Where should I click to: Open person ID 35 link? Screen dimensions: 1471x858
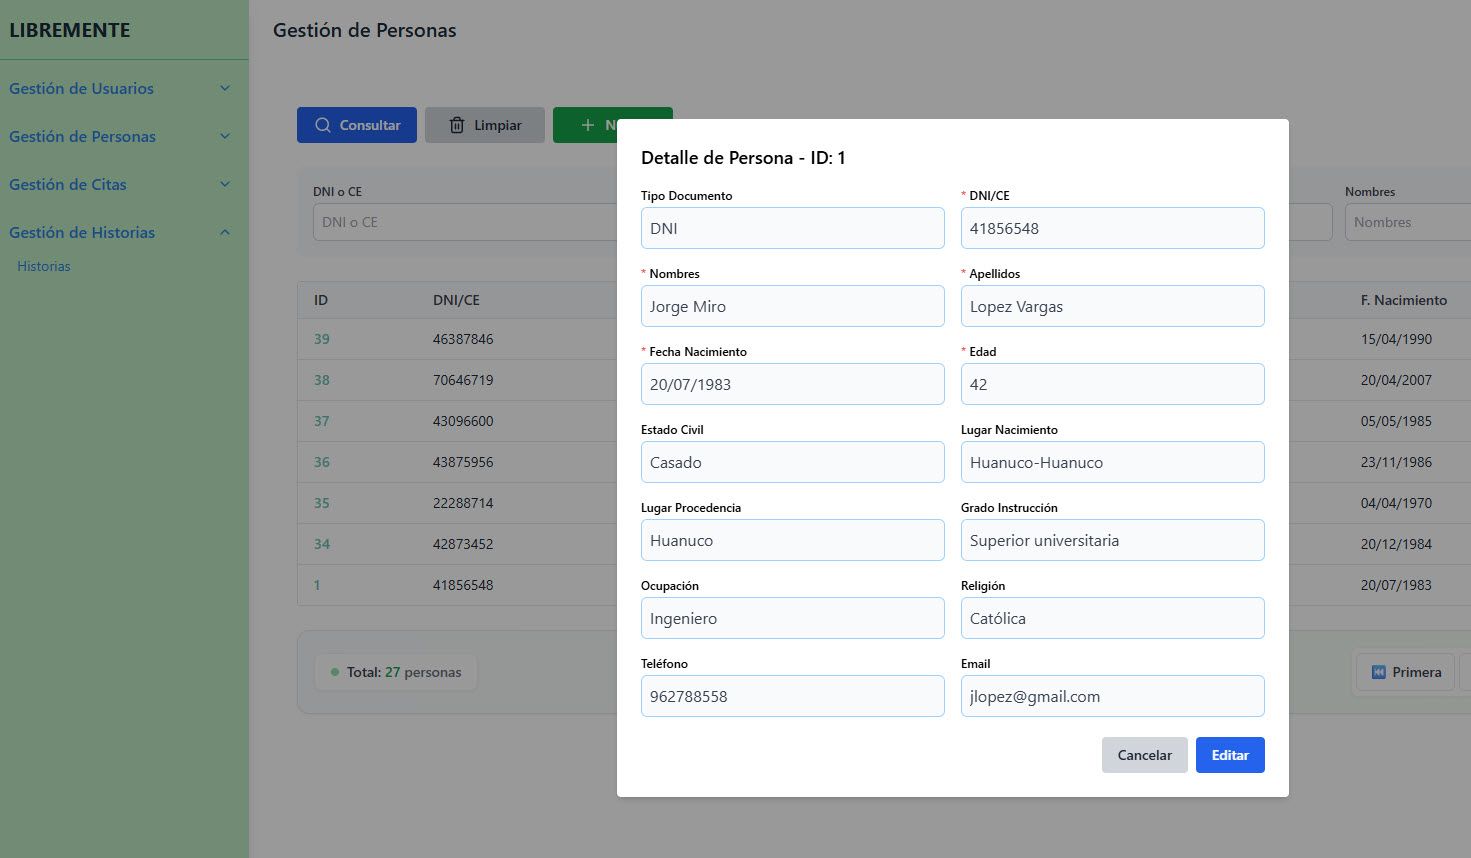click(x=322, y=503)
